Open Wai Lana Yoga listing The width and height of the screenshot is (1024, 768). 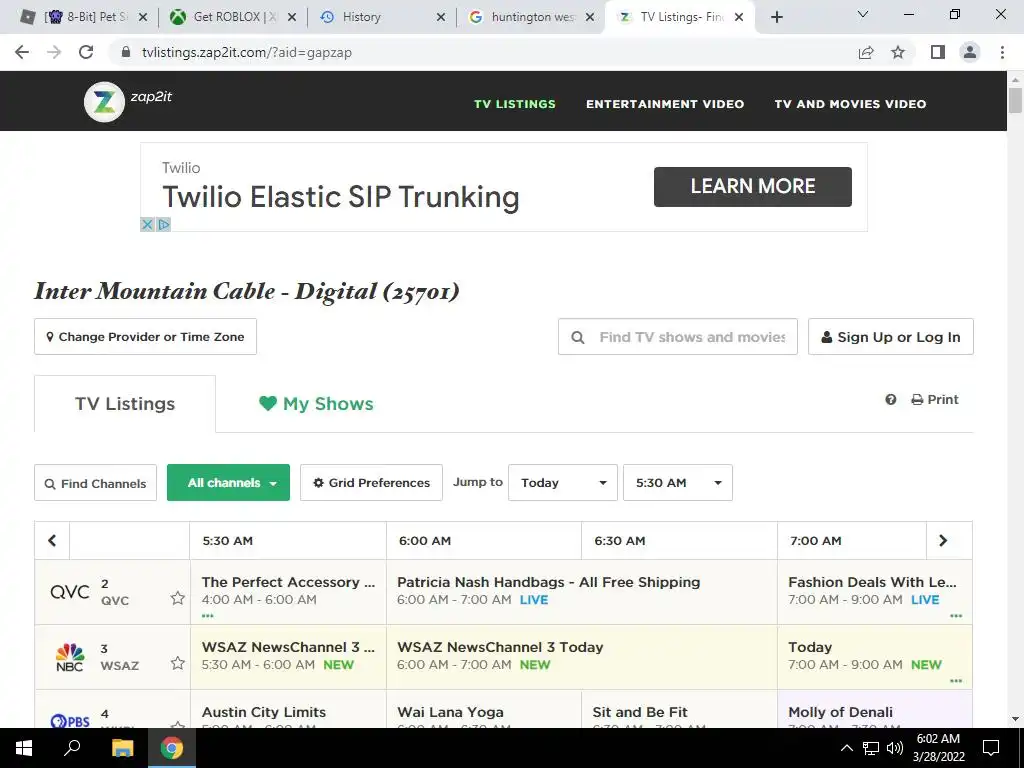tap(484, 709)
